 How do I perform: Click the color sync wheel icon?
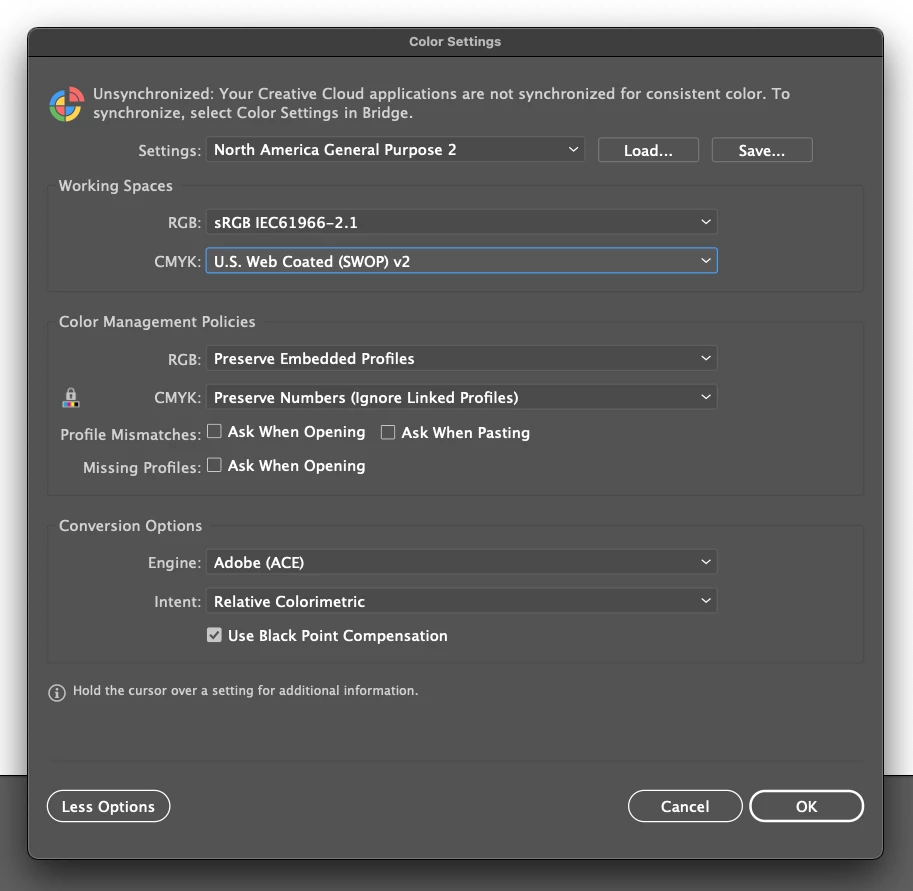[x=66, y=104]
